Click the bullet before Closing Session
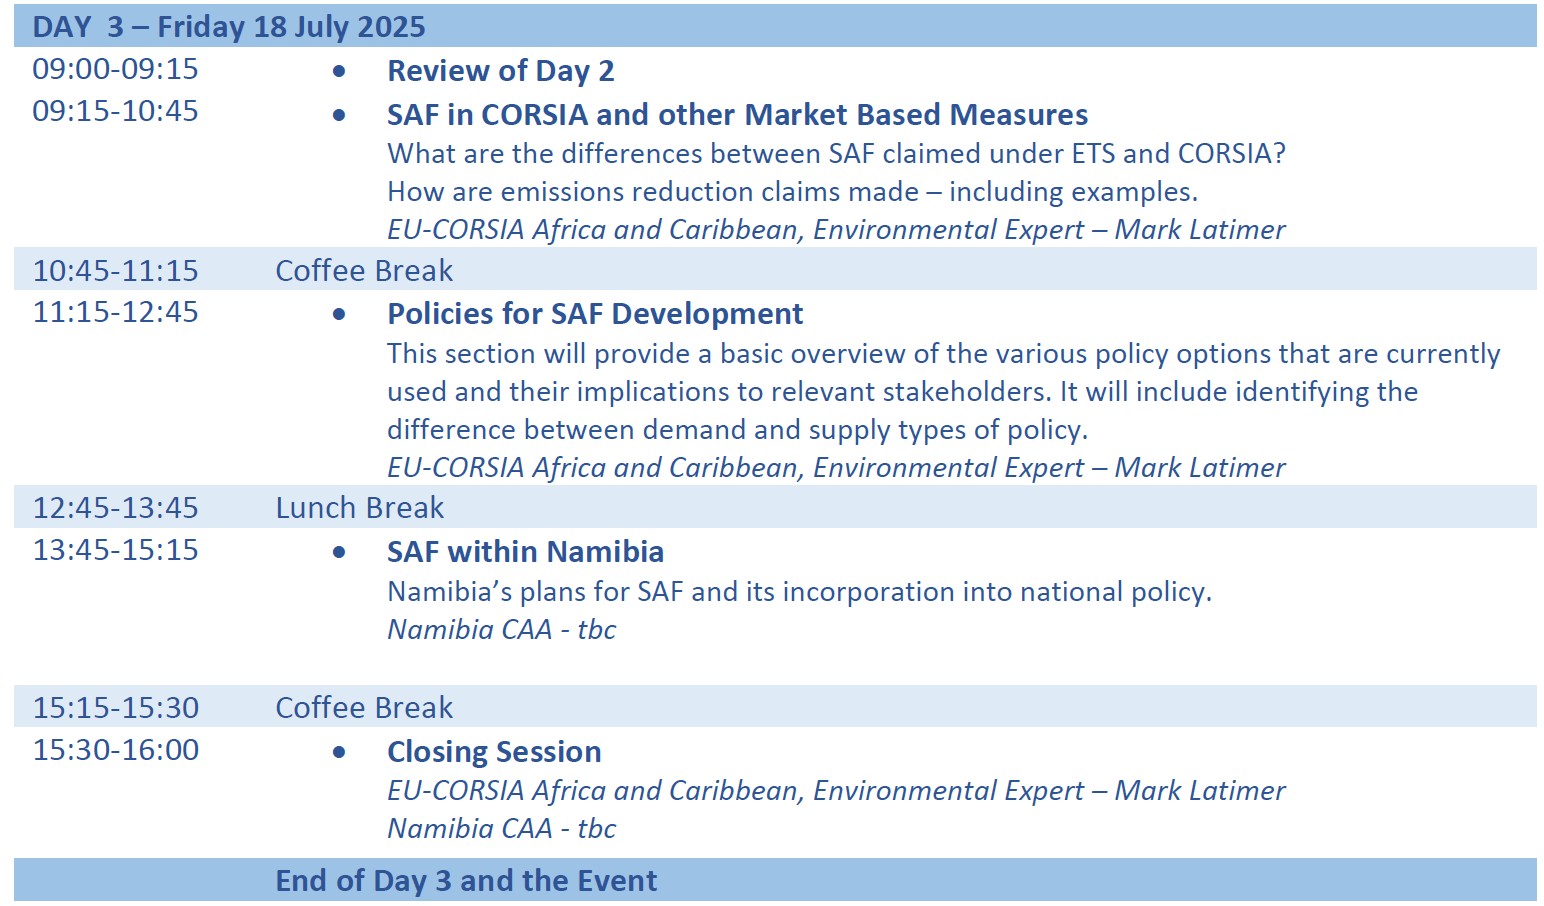 tap(340, 753)
